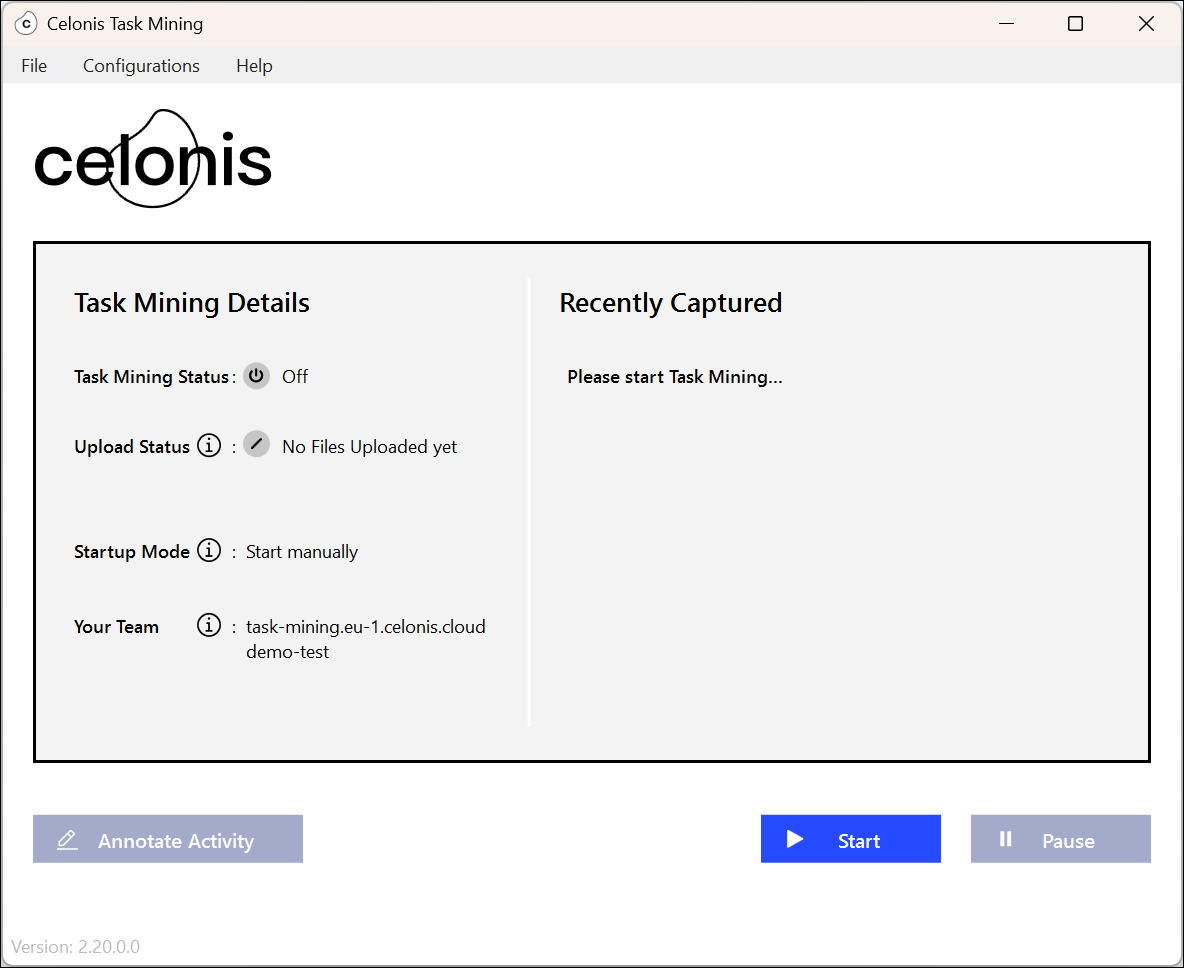Screen dimensions: 1184x968
Task: Click the info icon next to Your Team
Action: coord(208,626)
